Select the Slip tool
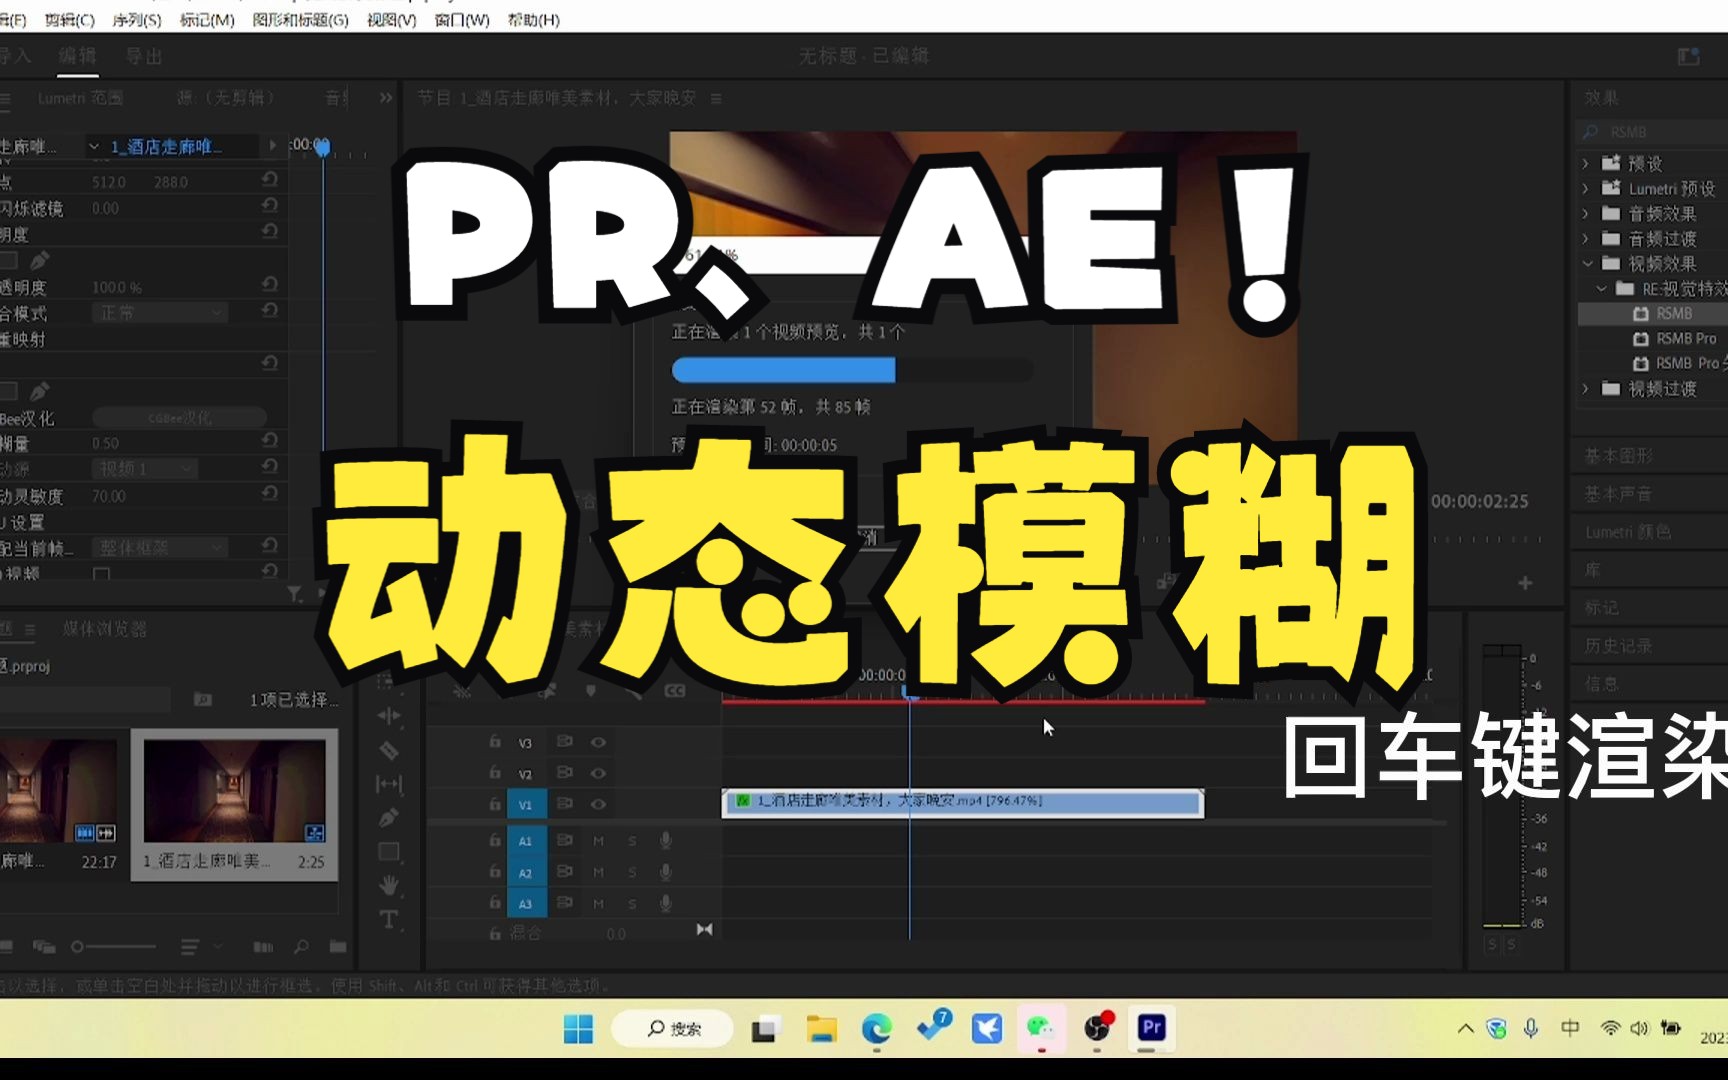This screenshot has height=1080, width=1728. [389, 784]
